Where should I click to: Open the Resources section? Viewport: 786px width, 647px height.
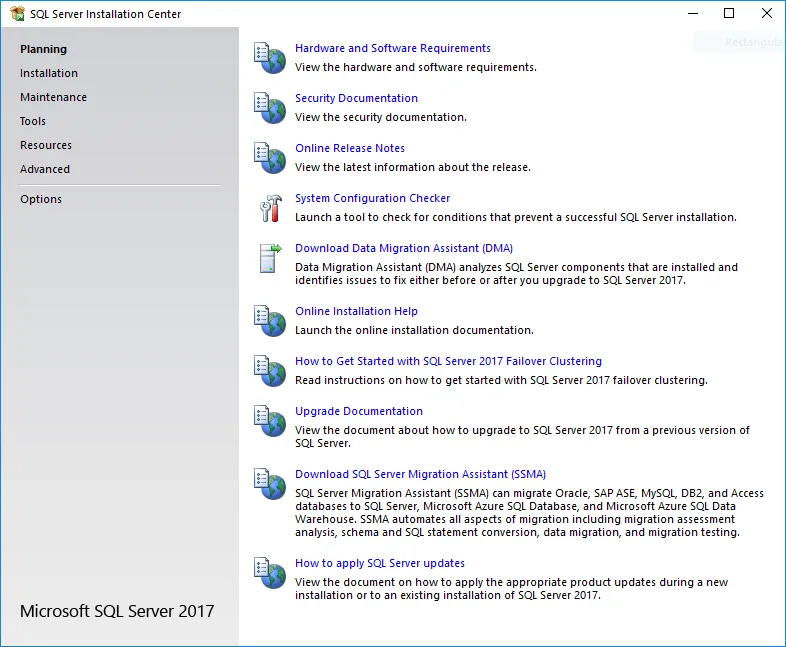point(46,145)
